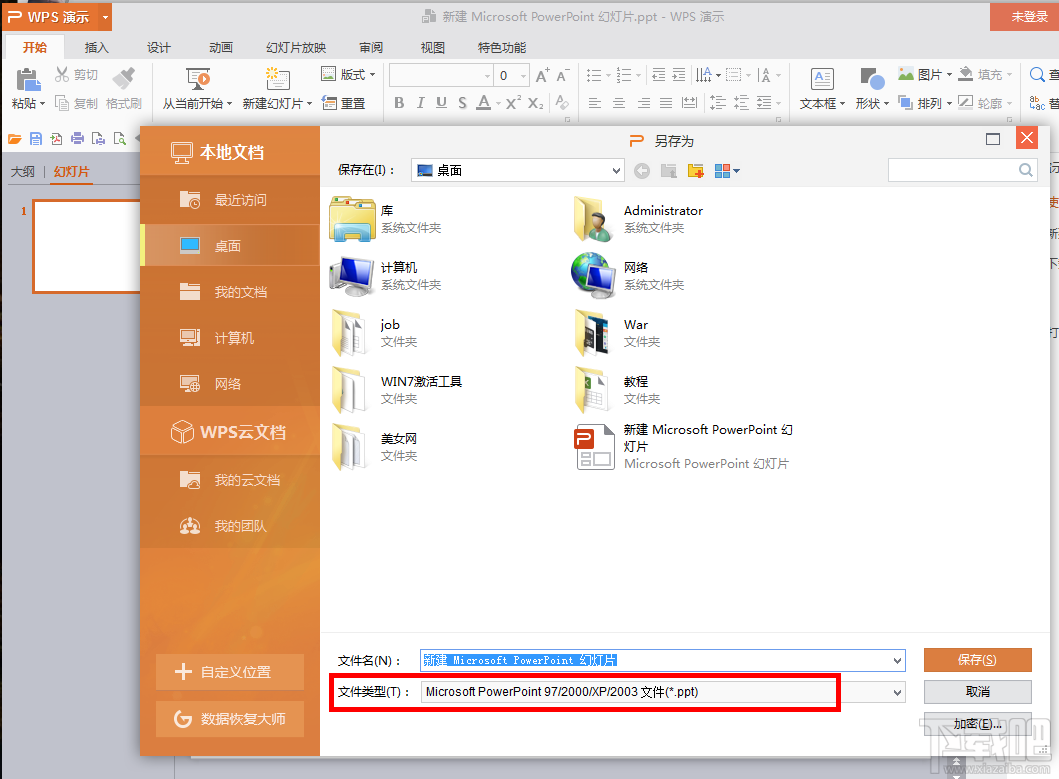Select the 大纲 (Outline) tab
Image resolution: width=1059 pixels, height=779 pixels.
pyautogui.click(x=23, y=171)
